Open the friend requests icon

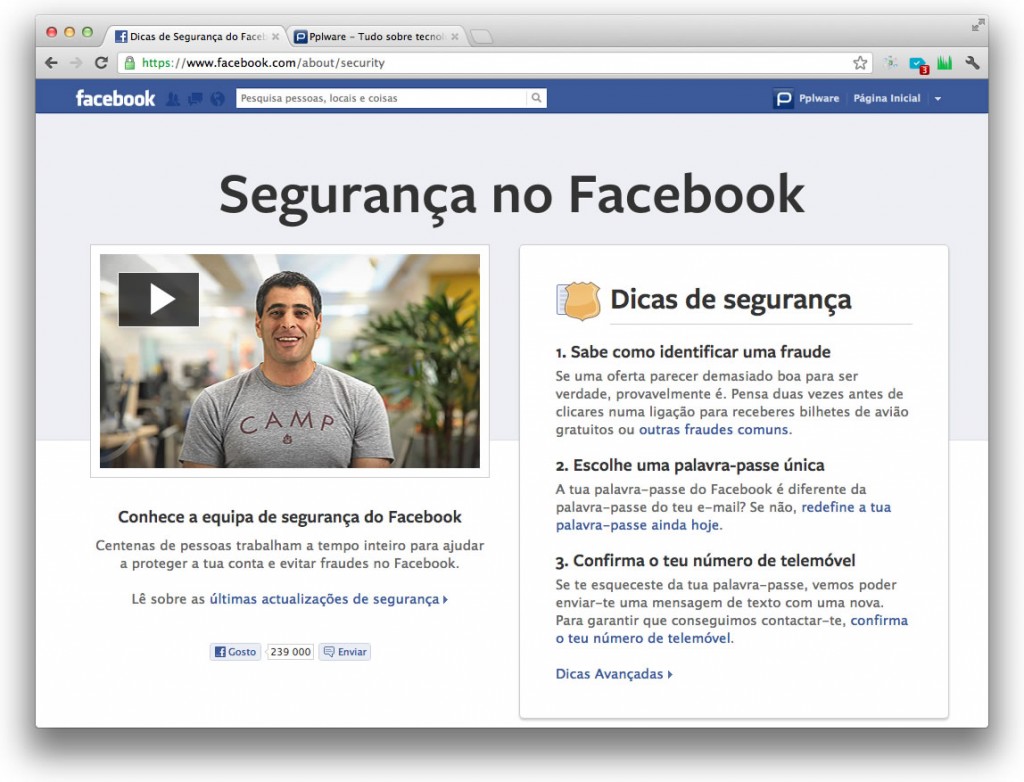[x=173, y=99]
